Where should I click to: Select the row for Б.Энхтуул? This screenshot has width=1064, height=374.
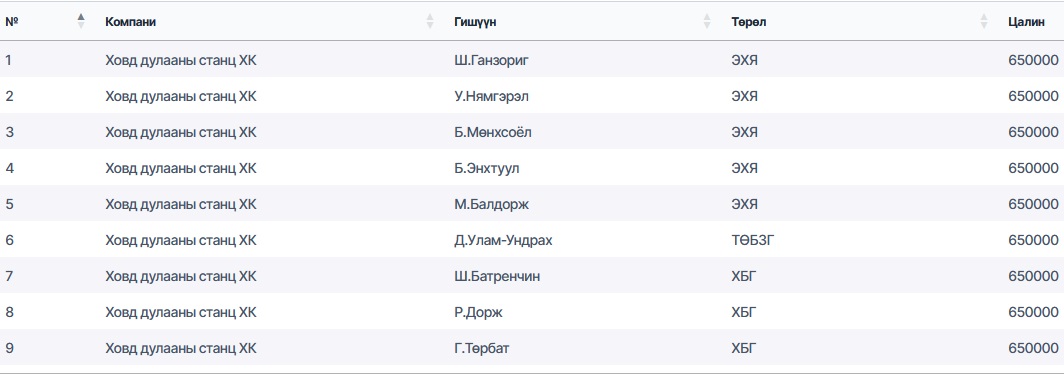532,168
